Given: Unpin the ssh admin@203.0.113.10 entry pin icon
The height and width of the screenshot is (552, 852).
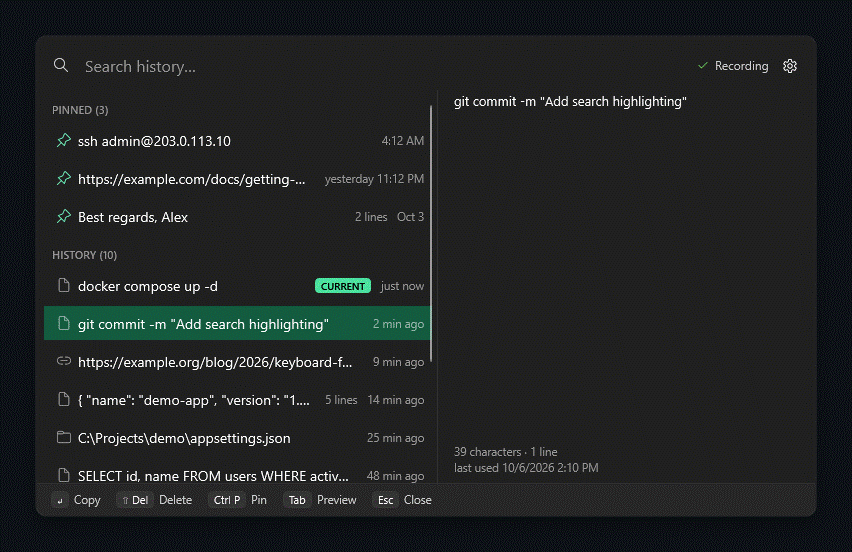Looking at the screenshot, I should coord(64,141).
